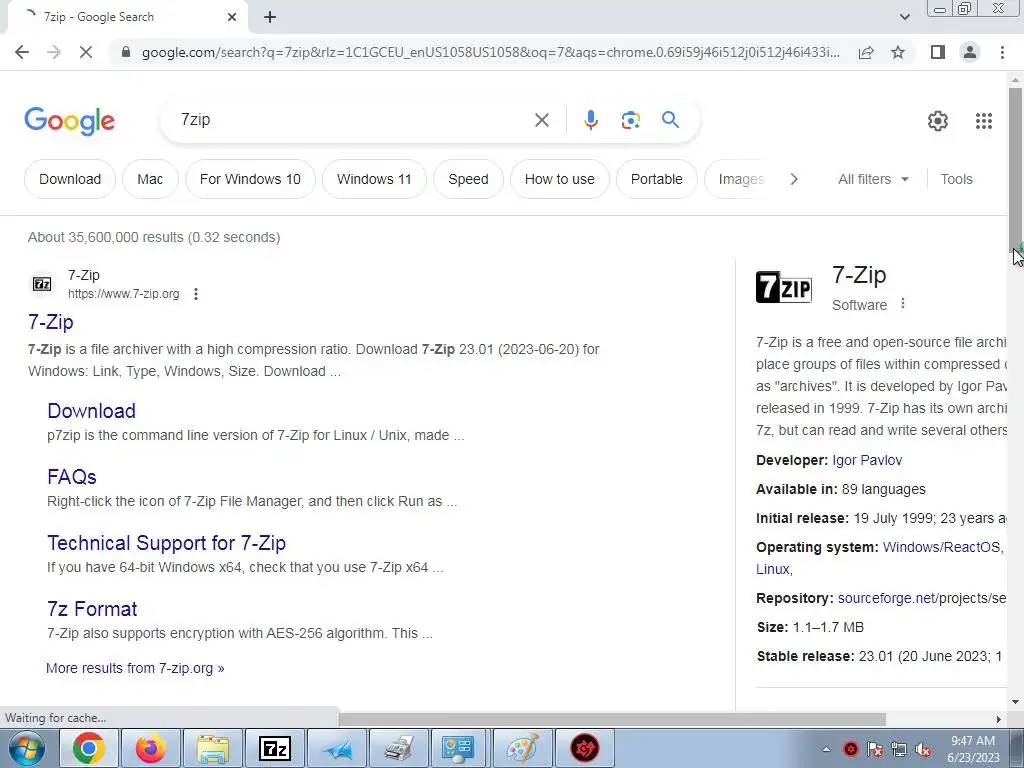Clear the search box with the X

541,120
